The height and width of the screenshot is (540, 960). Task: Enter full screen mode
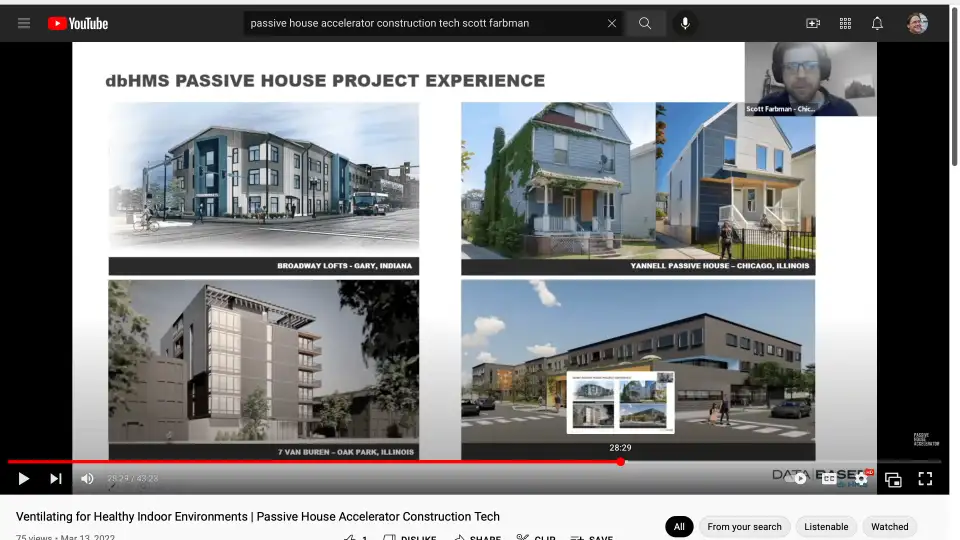point(925,479)
